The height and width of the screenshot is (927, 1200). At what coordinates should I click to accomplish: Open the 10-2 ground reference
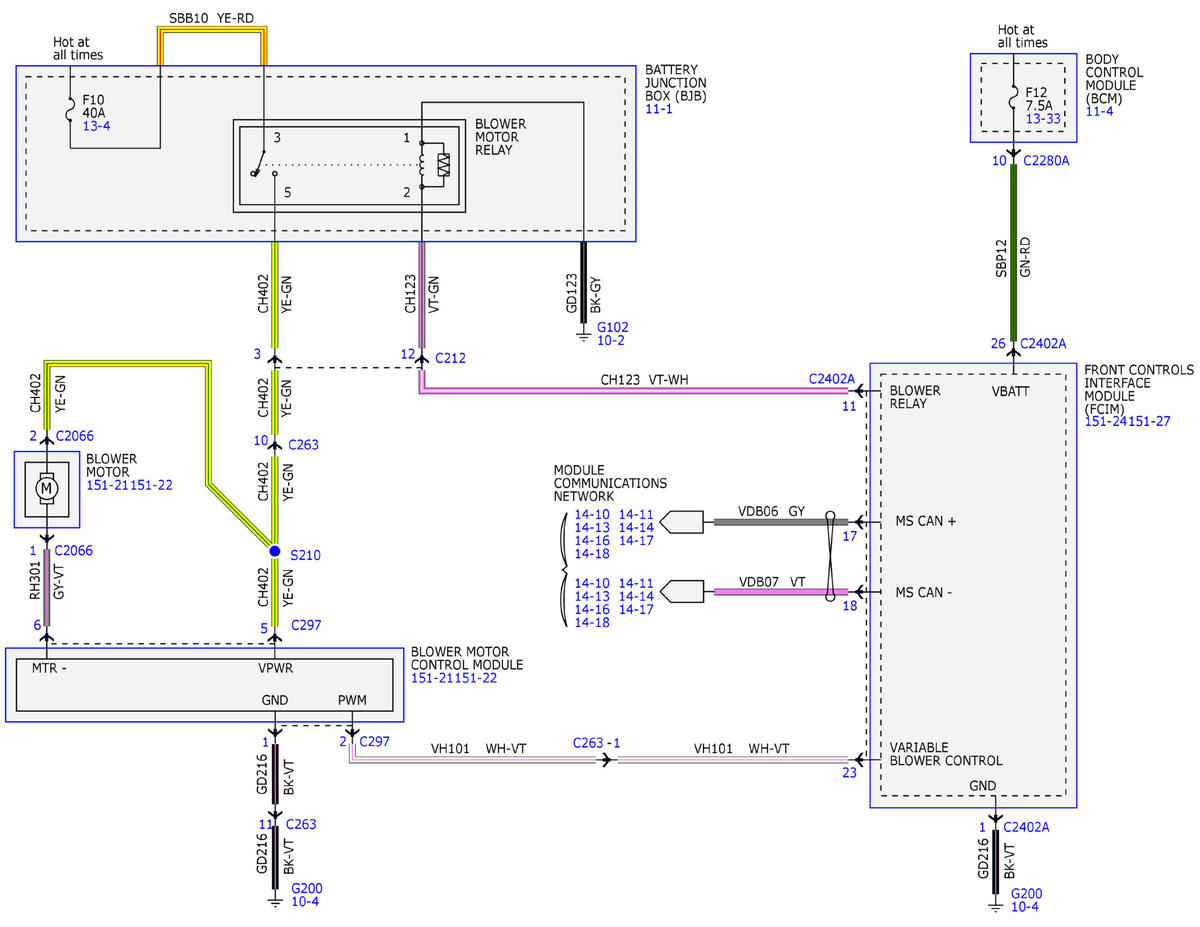[x=609, y=341]
